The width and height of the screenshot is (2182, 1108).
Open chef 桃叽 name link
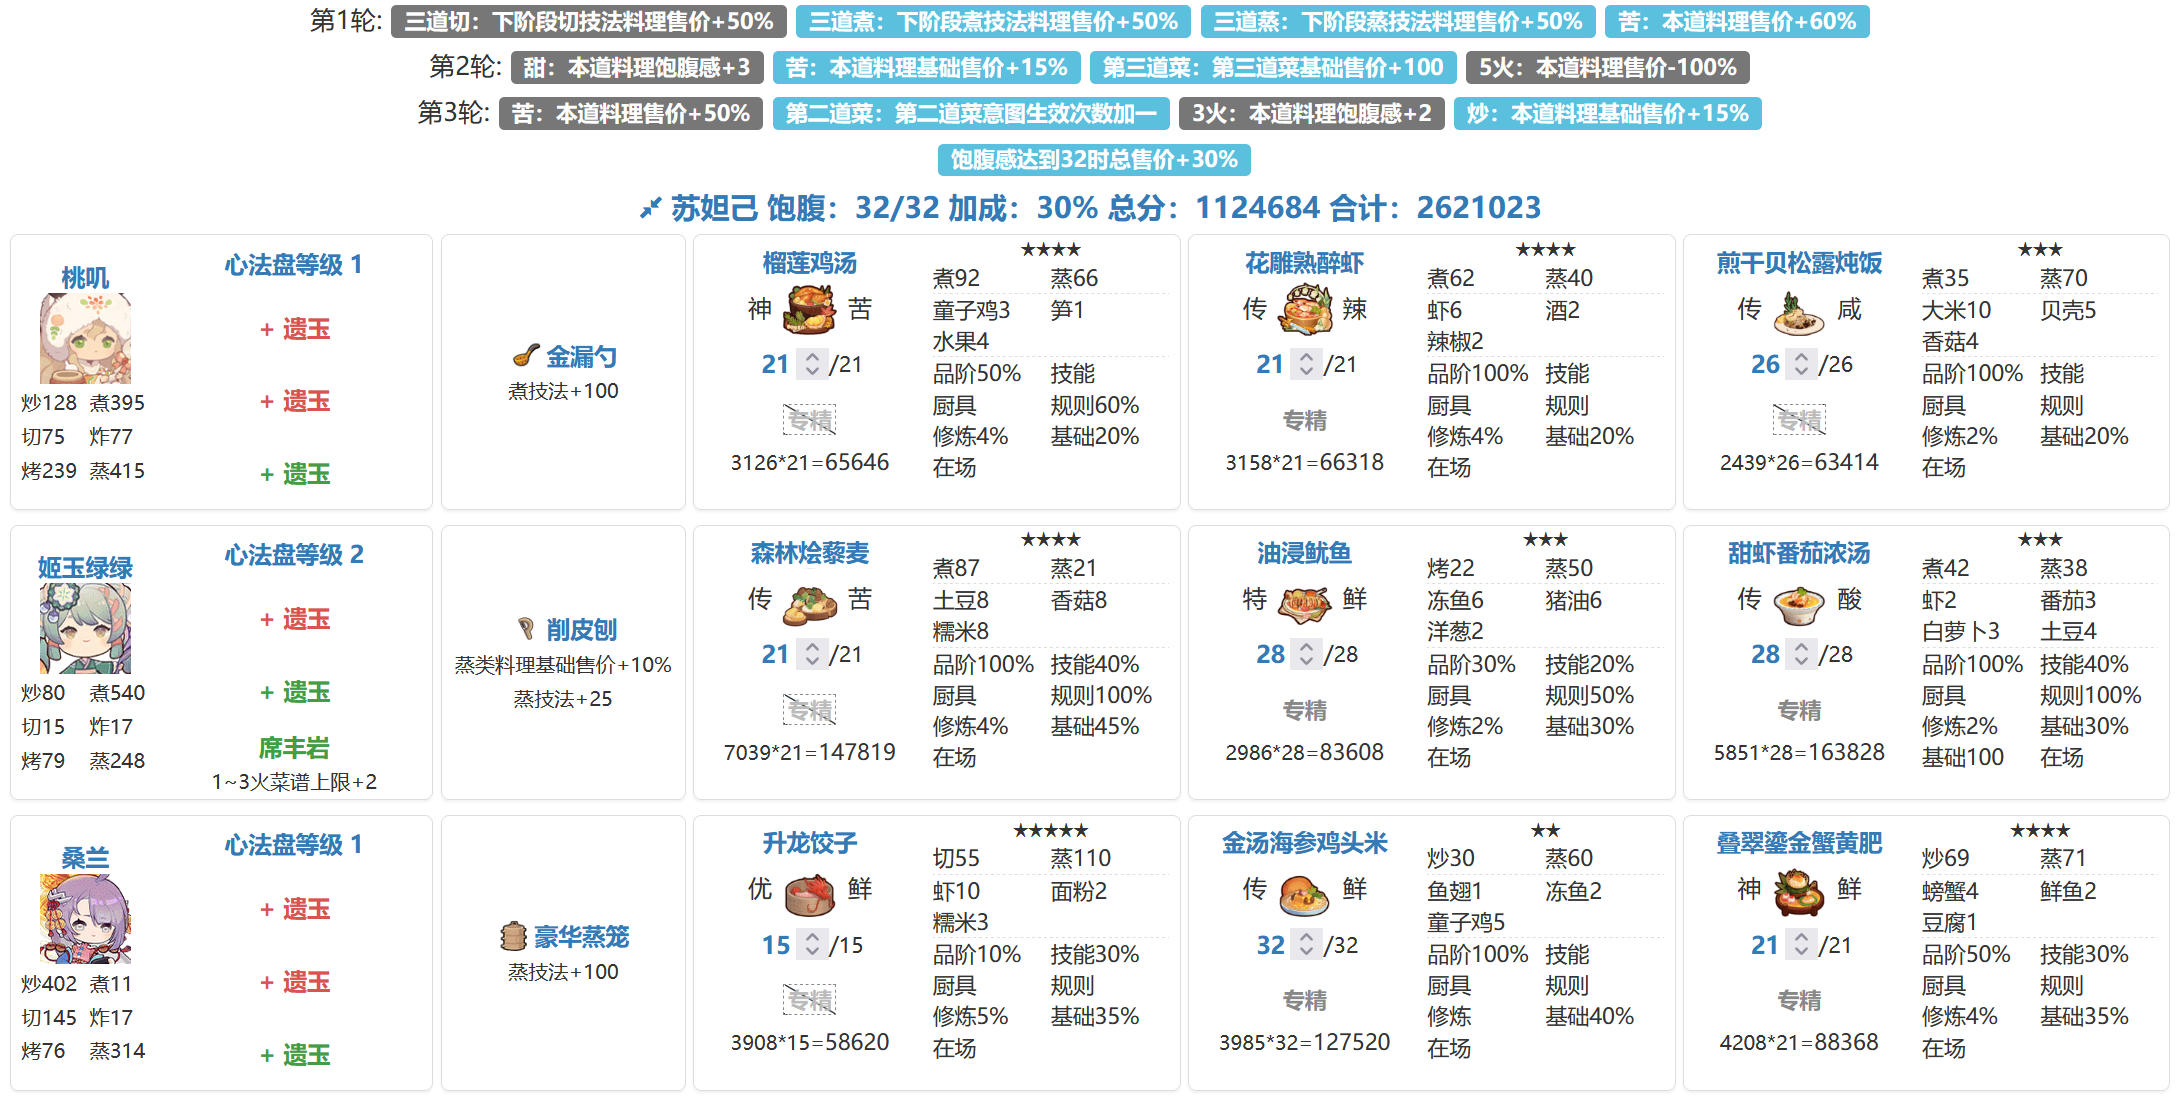pyautogui.click(x=85, y=277)
